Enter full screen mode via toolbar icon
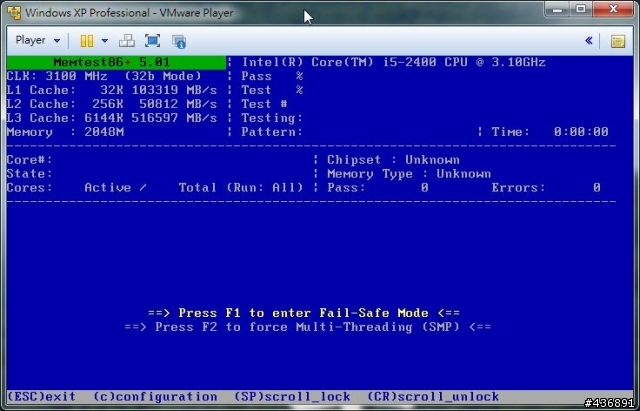Viewport: 640px width, 411px height. [x=152, y=41]
